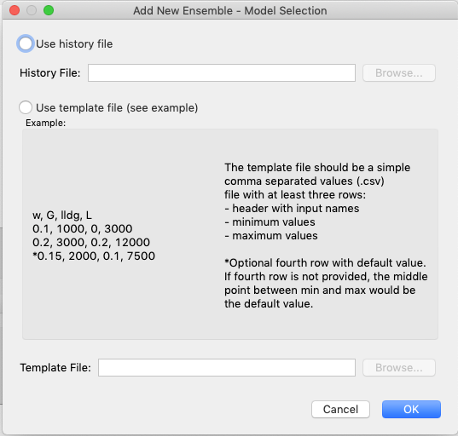This screenshot has height=436, width=458.
Task: Click the '- header with input names' line
Action: pyautogui.click(x=292, y=208)
